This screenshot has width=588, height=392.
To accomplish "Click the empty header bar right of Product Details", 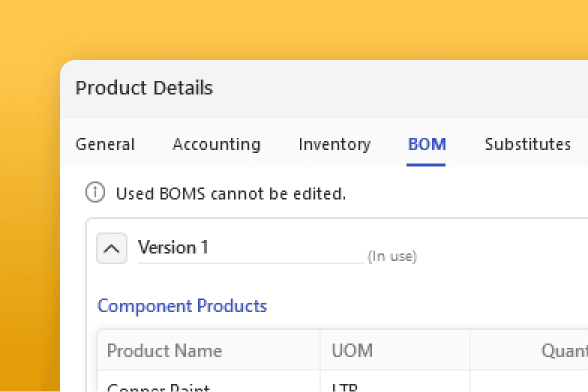I will click(x=400, y=89).
